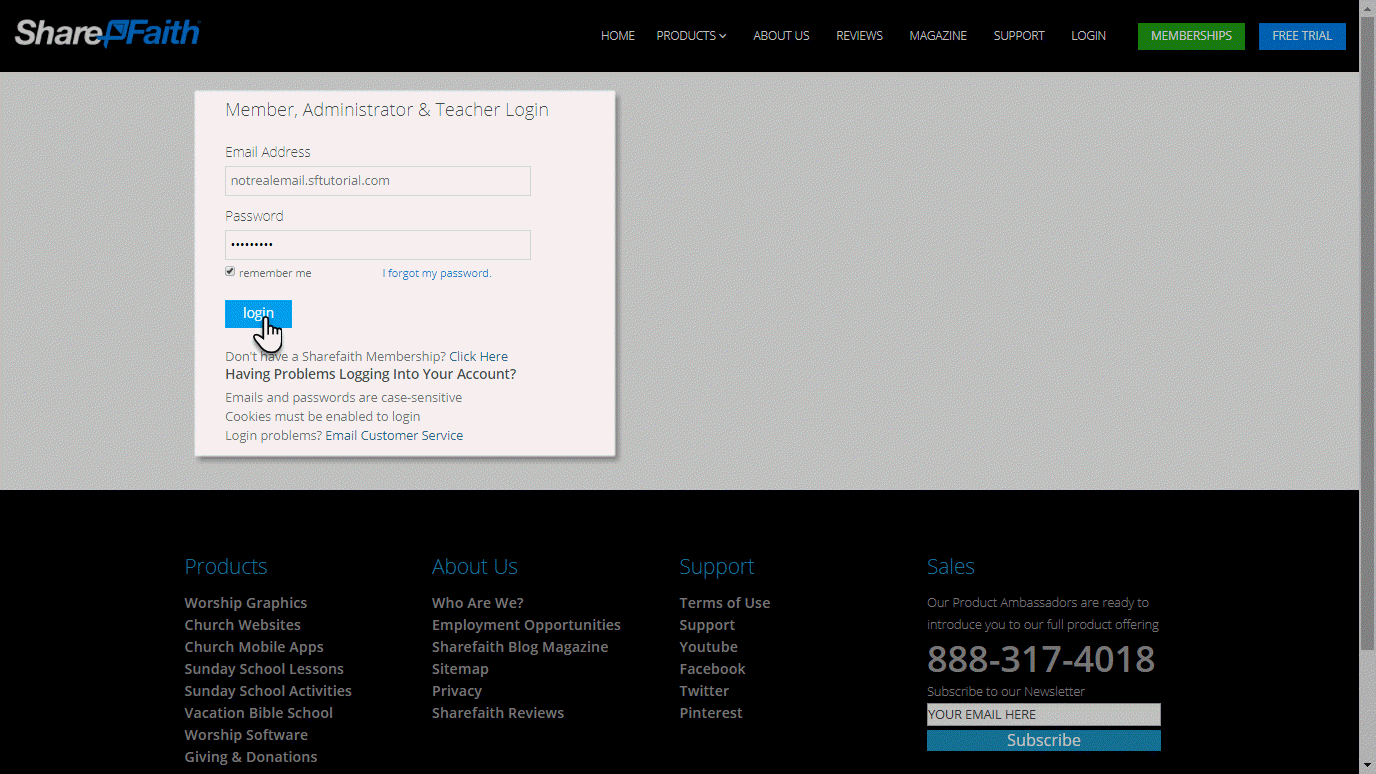Open Employment Opportunities footer link
This screenshot has width=1376, height=774.
(x=526, y=625)
